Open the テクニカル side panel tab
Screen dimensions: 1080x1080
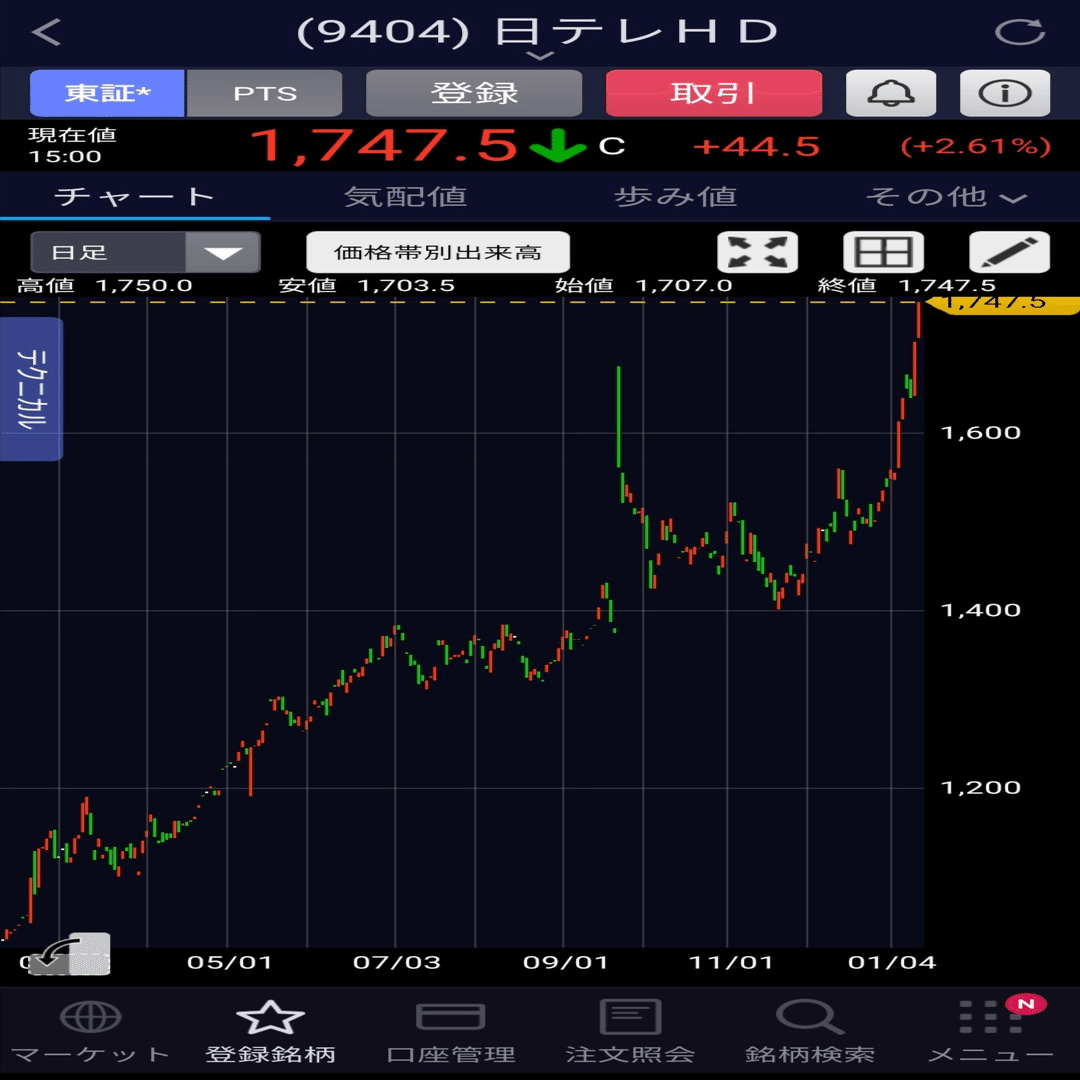click(x=32, y=389)
